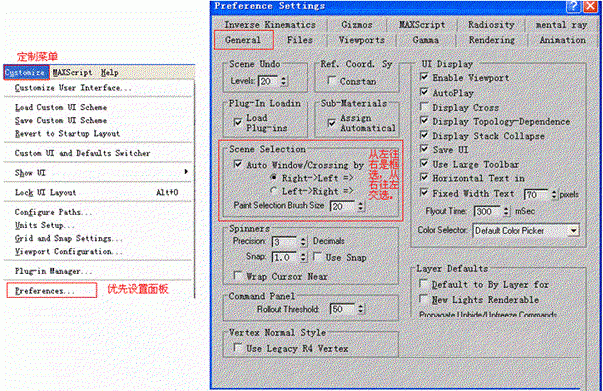Screen dimensions: 603x391
Task: Enable Use Legacy R4 Vertex checkbox
Action: 238,348
